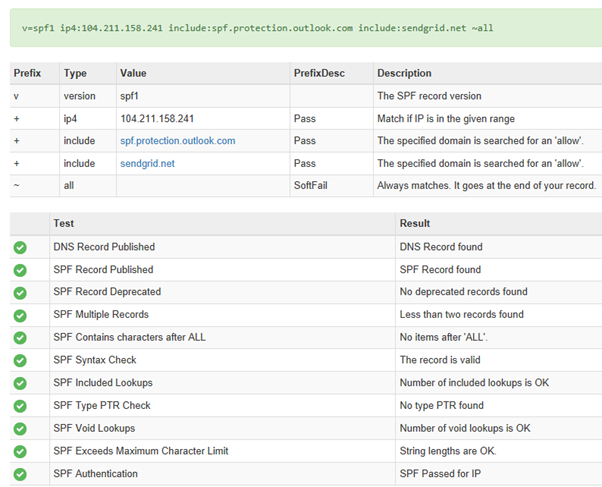Click the green check icon for SPF Syntax Check
Screen dimensions: 602x487
click(x=20, y=361)
